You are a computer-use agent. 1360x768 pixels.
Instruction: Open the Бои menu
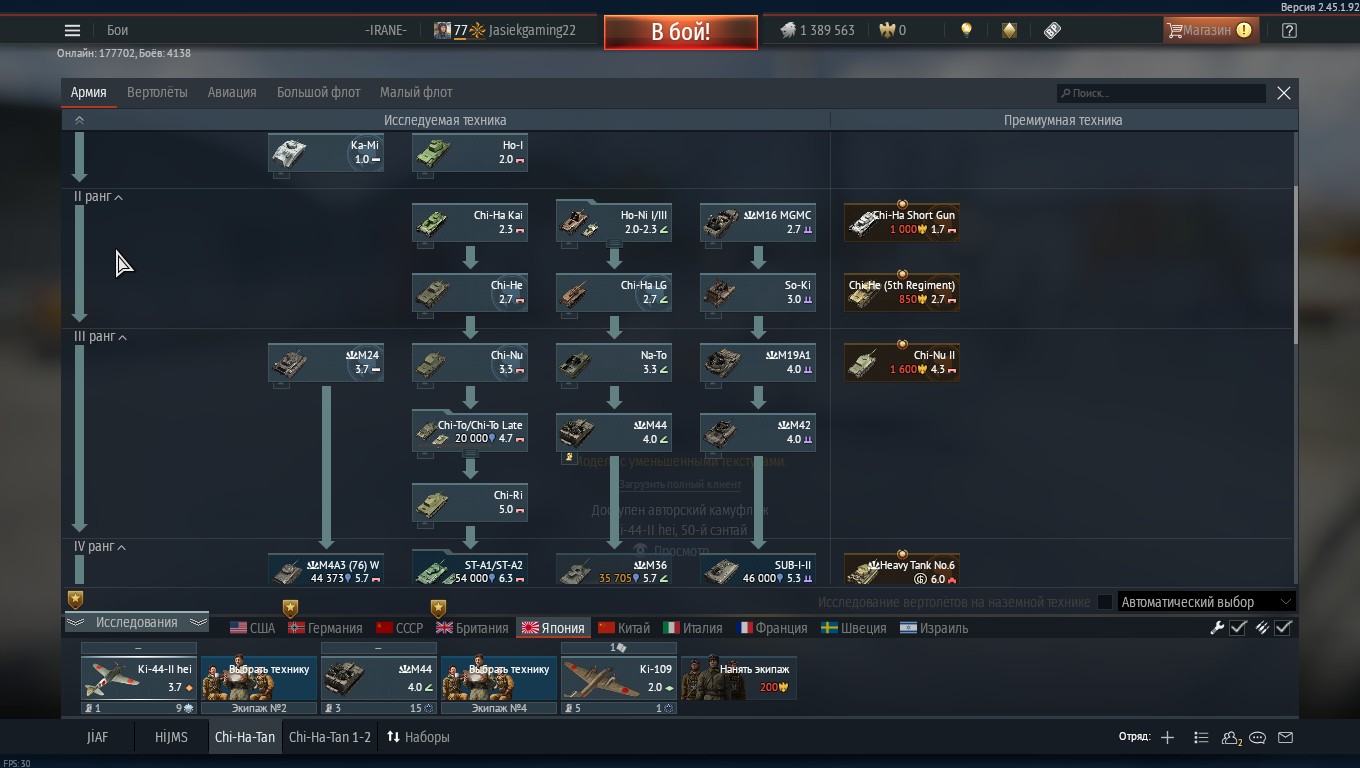(117, 30)
